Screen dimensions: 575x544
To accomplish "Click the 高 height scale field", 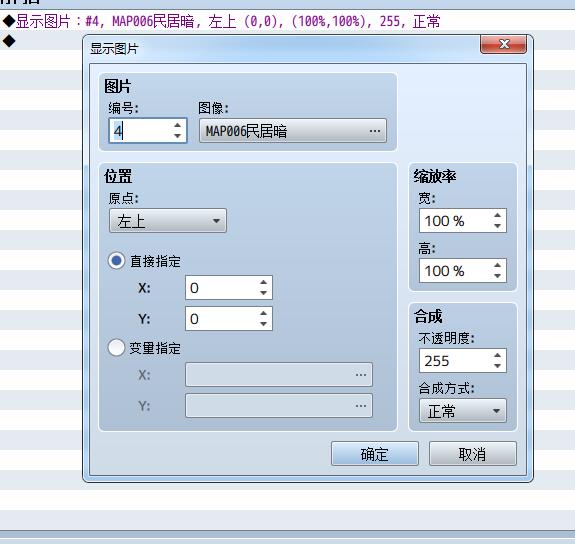I will tap(463, 271).
